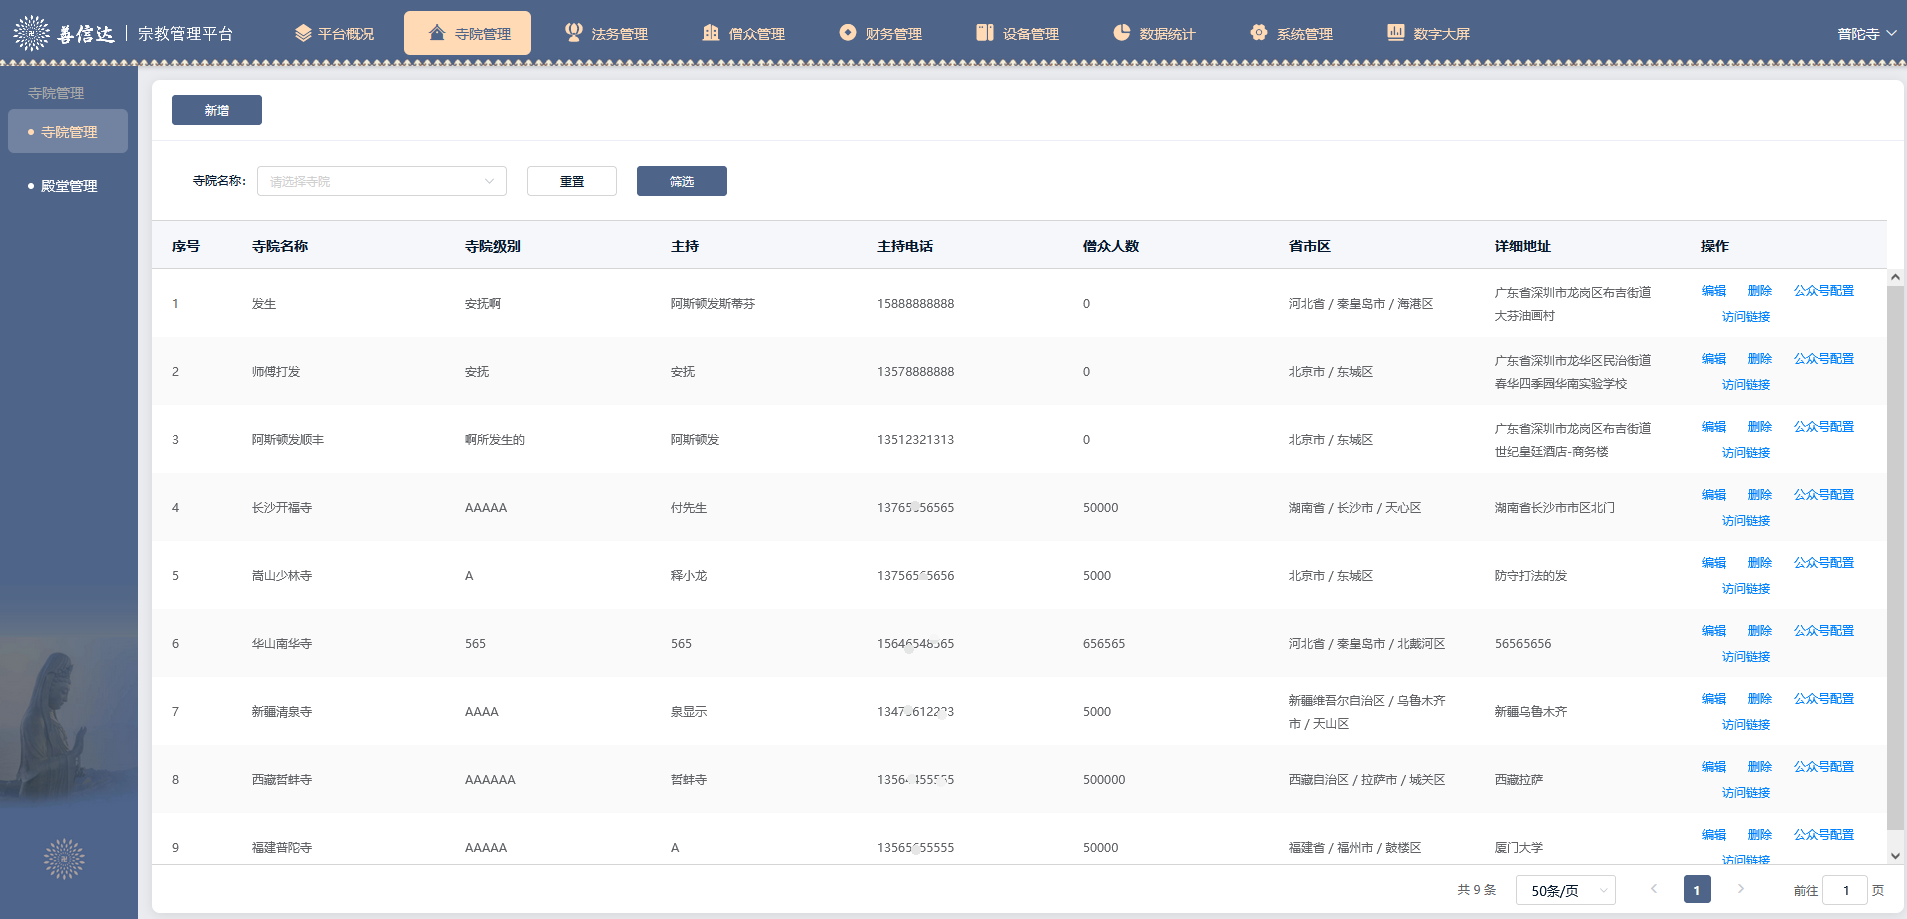Image resolution: width=1907 pixels, height=919 pixels.
Task: Open the 寺院名称 select dropdown
Action: pos(381,181)
